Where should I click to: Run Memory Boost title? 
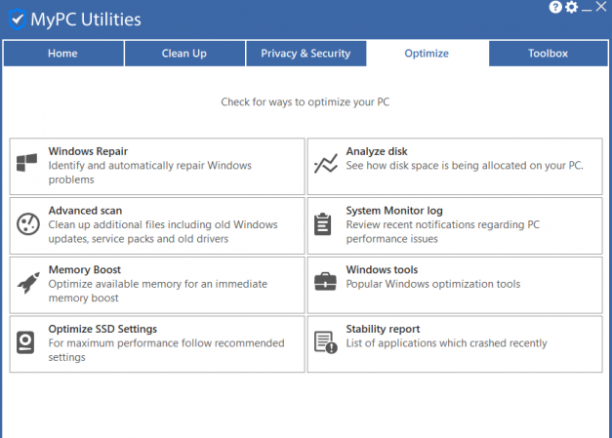[x=85, y=270]
